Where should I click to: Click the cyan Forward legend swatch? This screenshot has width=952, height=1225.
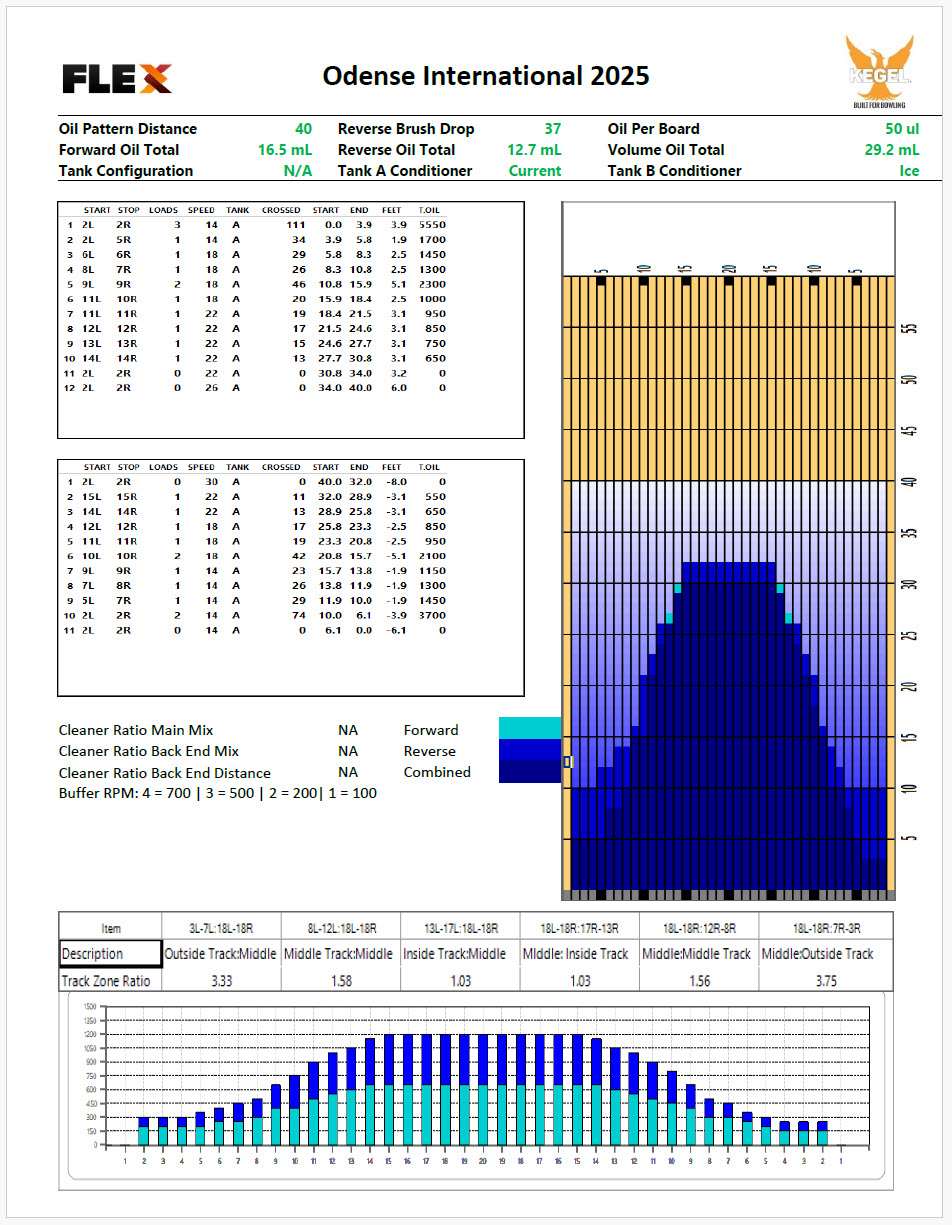coord(529,729)
